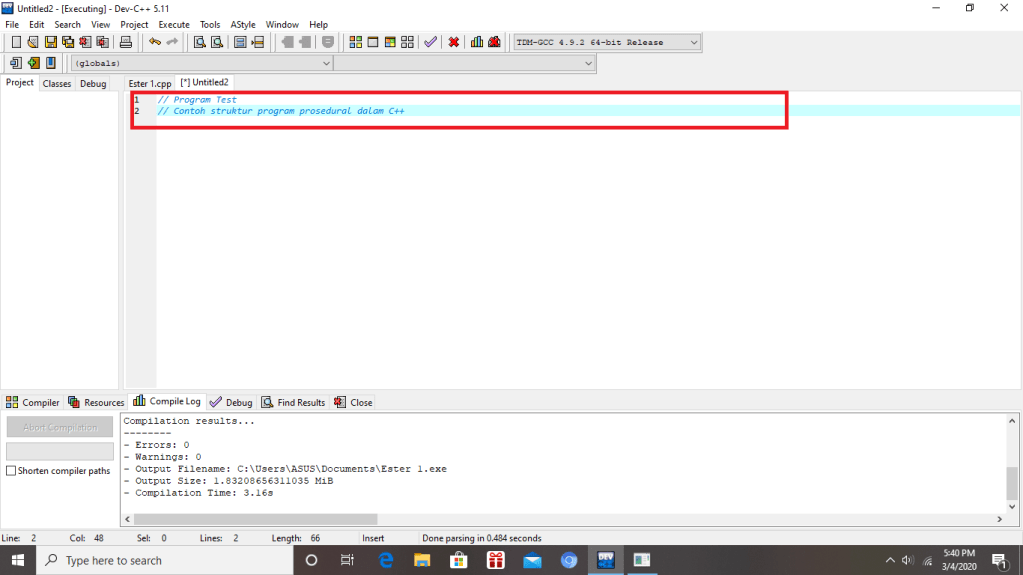Screen dimensions: 1023x575
Task: Open the Execute menu
Action: coord(173,24)
